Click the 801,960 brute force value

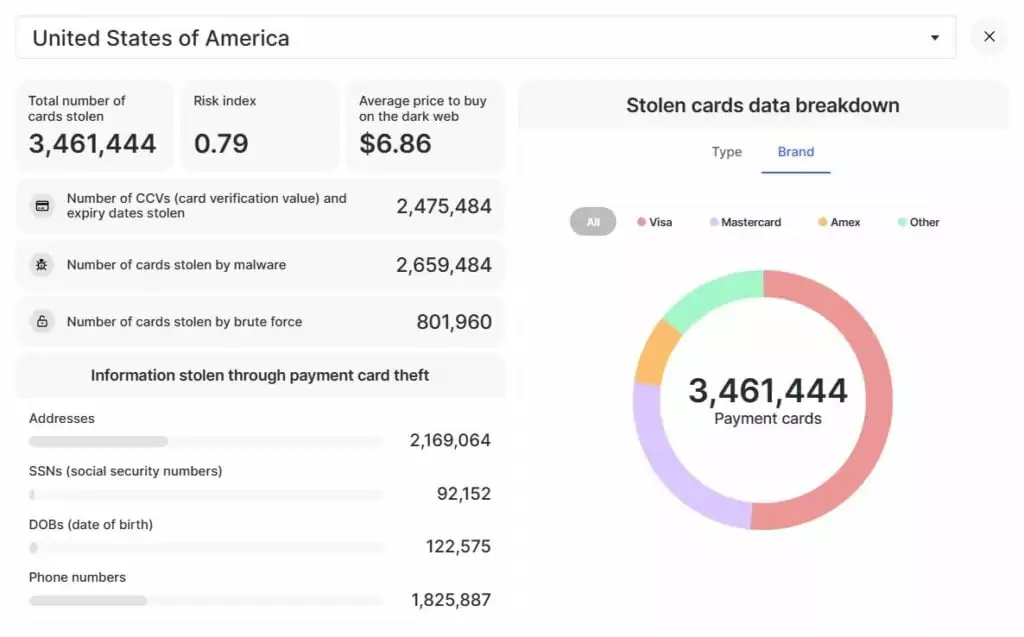pyautogui.click(x=454, y=322)
